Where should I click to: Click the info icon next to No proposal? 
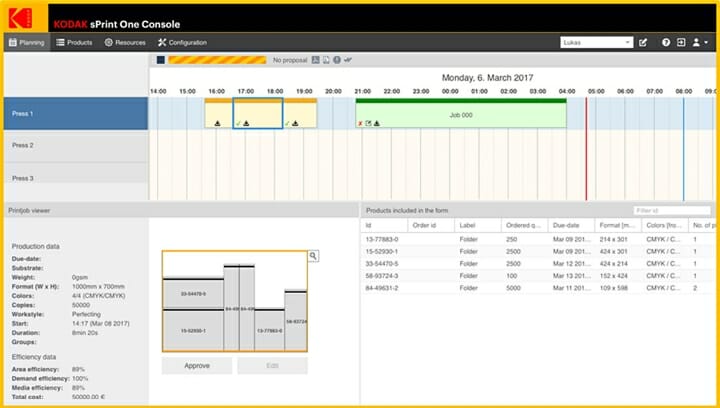337,60
